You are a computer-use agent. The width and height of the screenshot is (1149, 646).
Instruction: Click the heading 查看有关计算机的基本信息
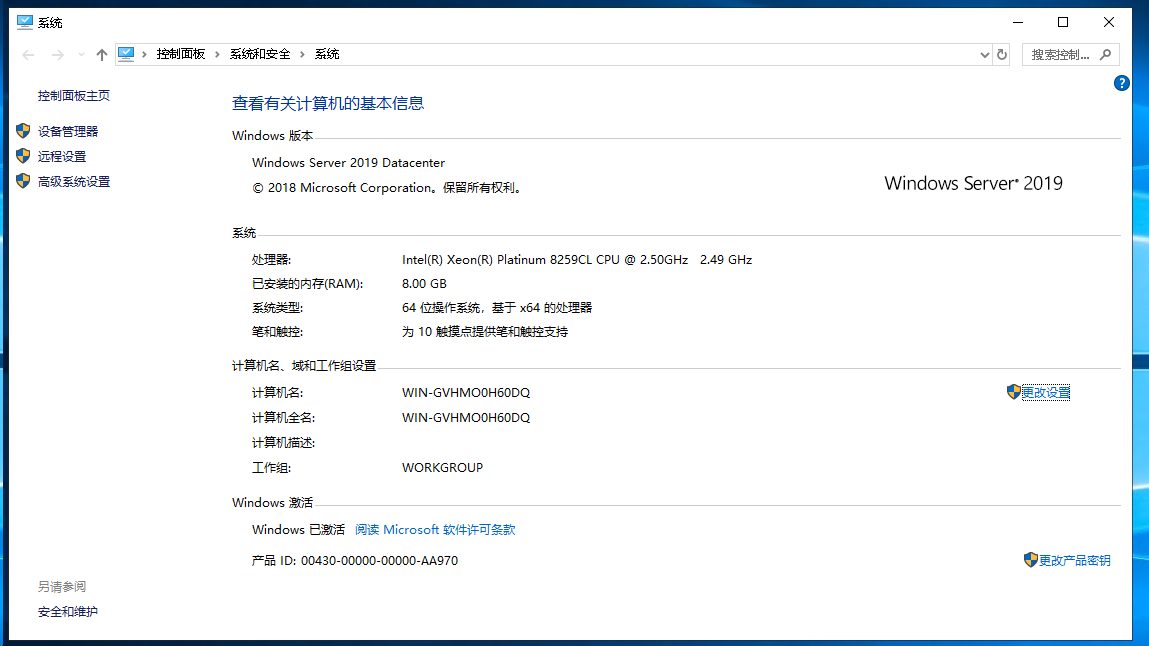(x=328, y=103)
